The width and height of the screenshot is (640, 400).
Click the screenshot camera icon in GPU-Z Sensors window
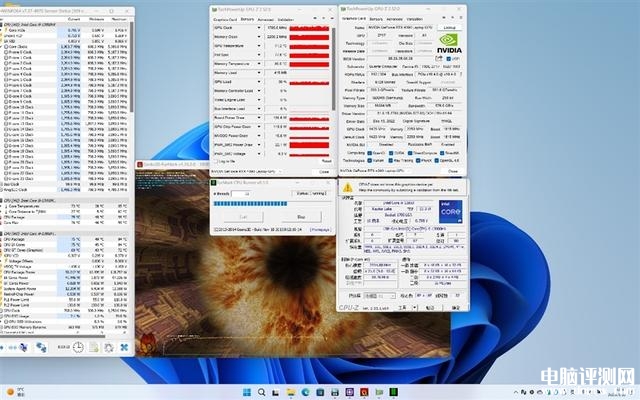tap(315, 18)
